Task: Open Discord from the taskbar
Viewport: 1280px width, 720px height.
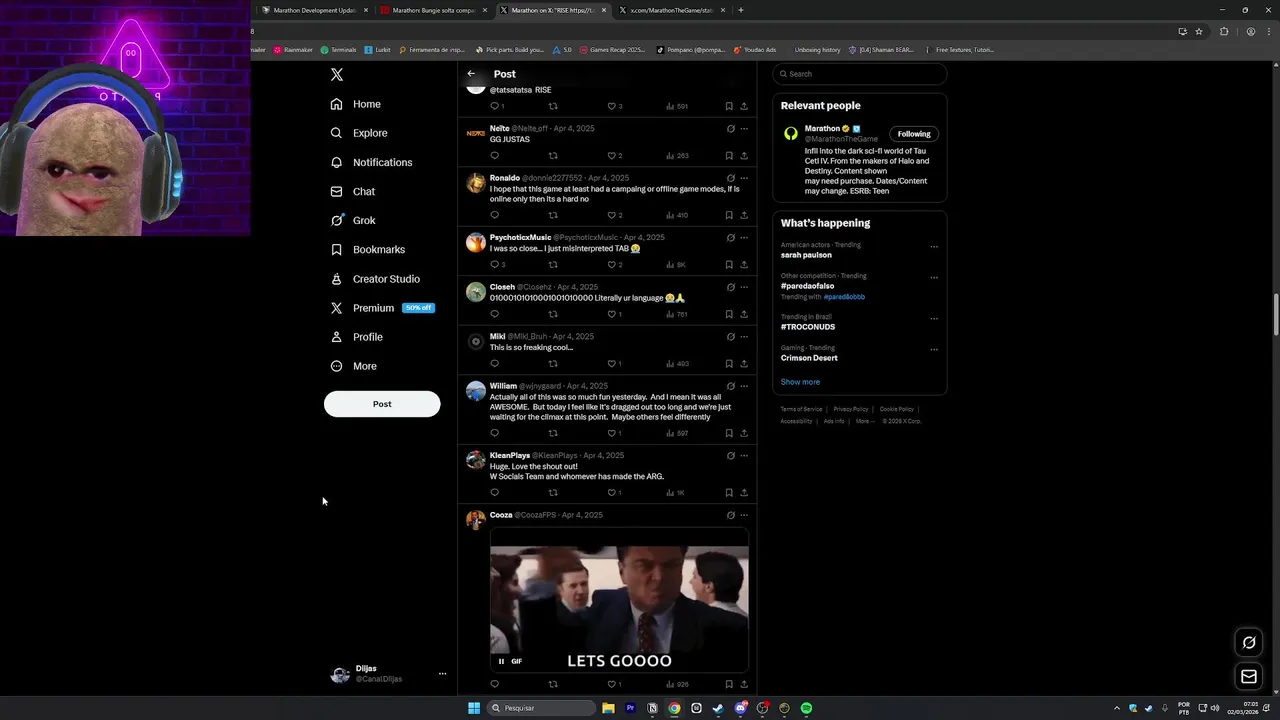Action: point(740,708)
